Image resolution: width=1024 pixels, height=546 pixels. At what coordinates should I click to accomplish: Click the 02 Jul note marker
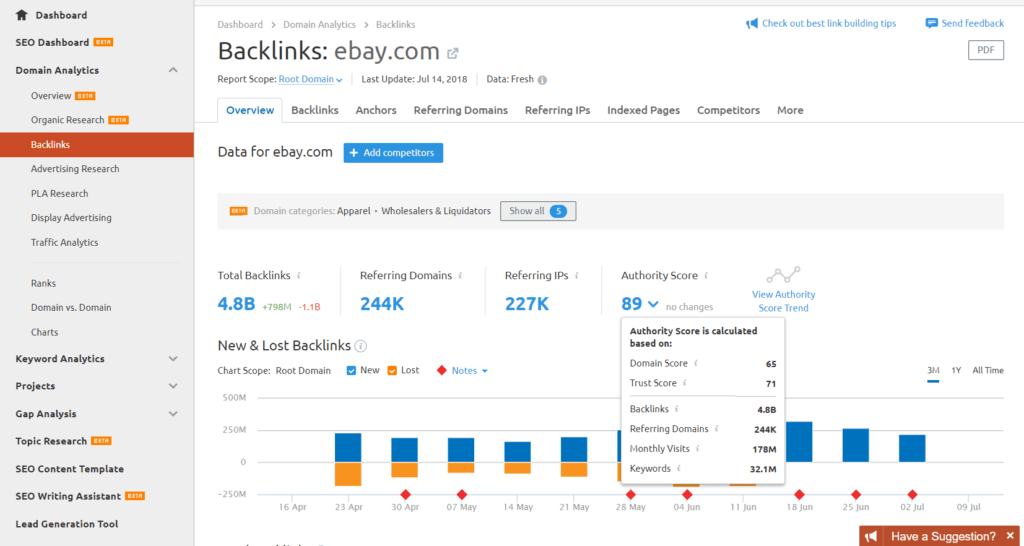[x=912, y=494]
